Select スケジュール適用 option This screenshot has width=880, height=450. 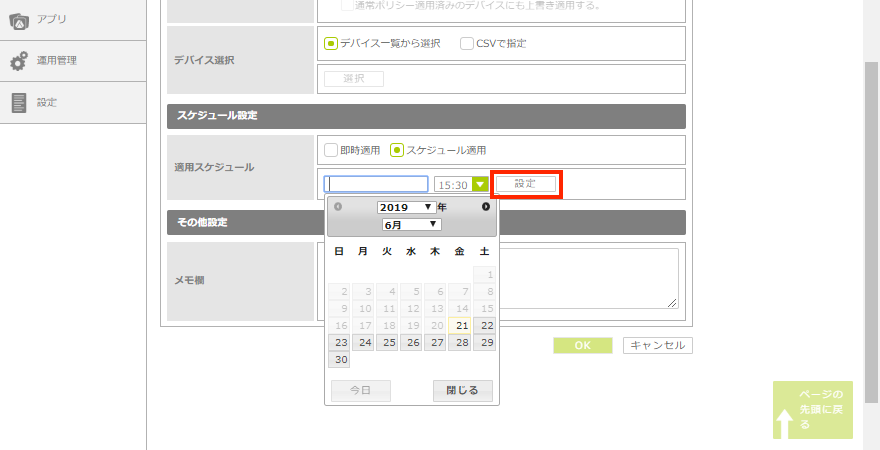397,150
